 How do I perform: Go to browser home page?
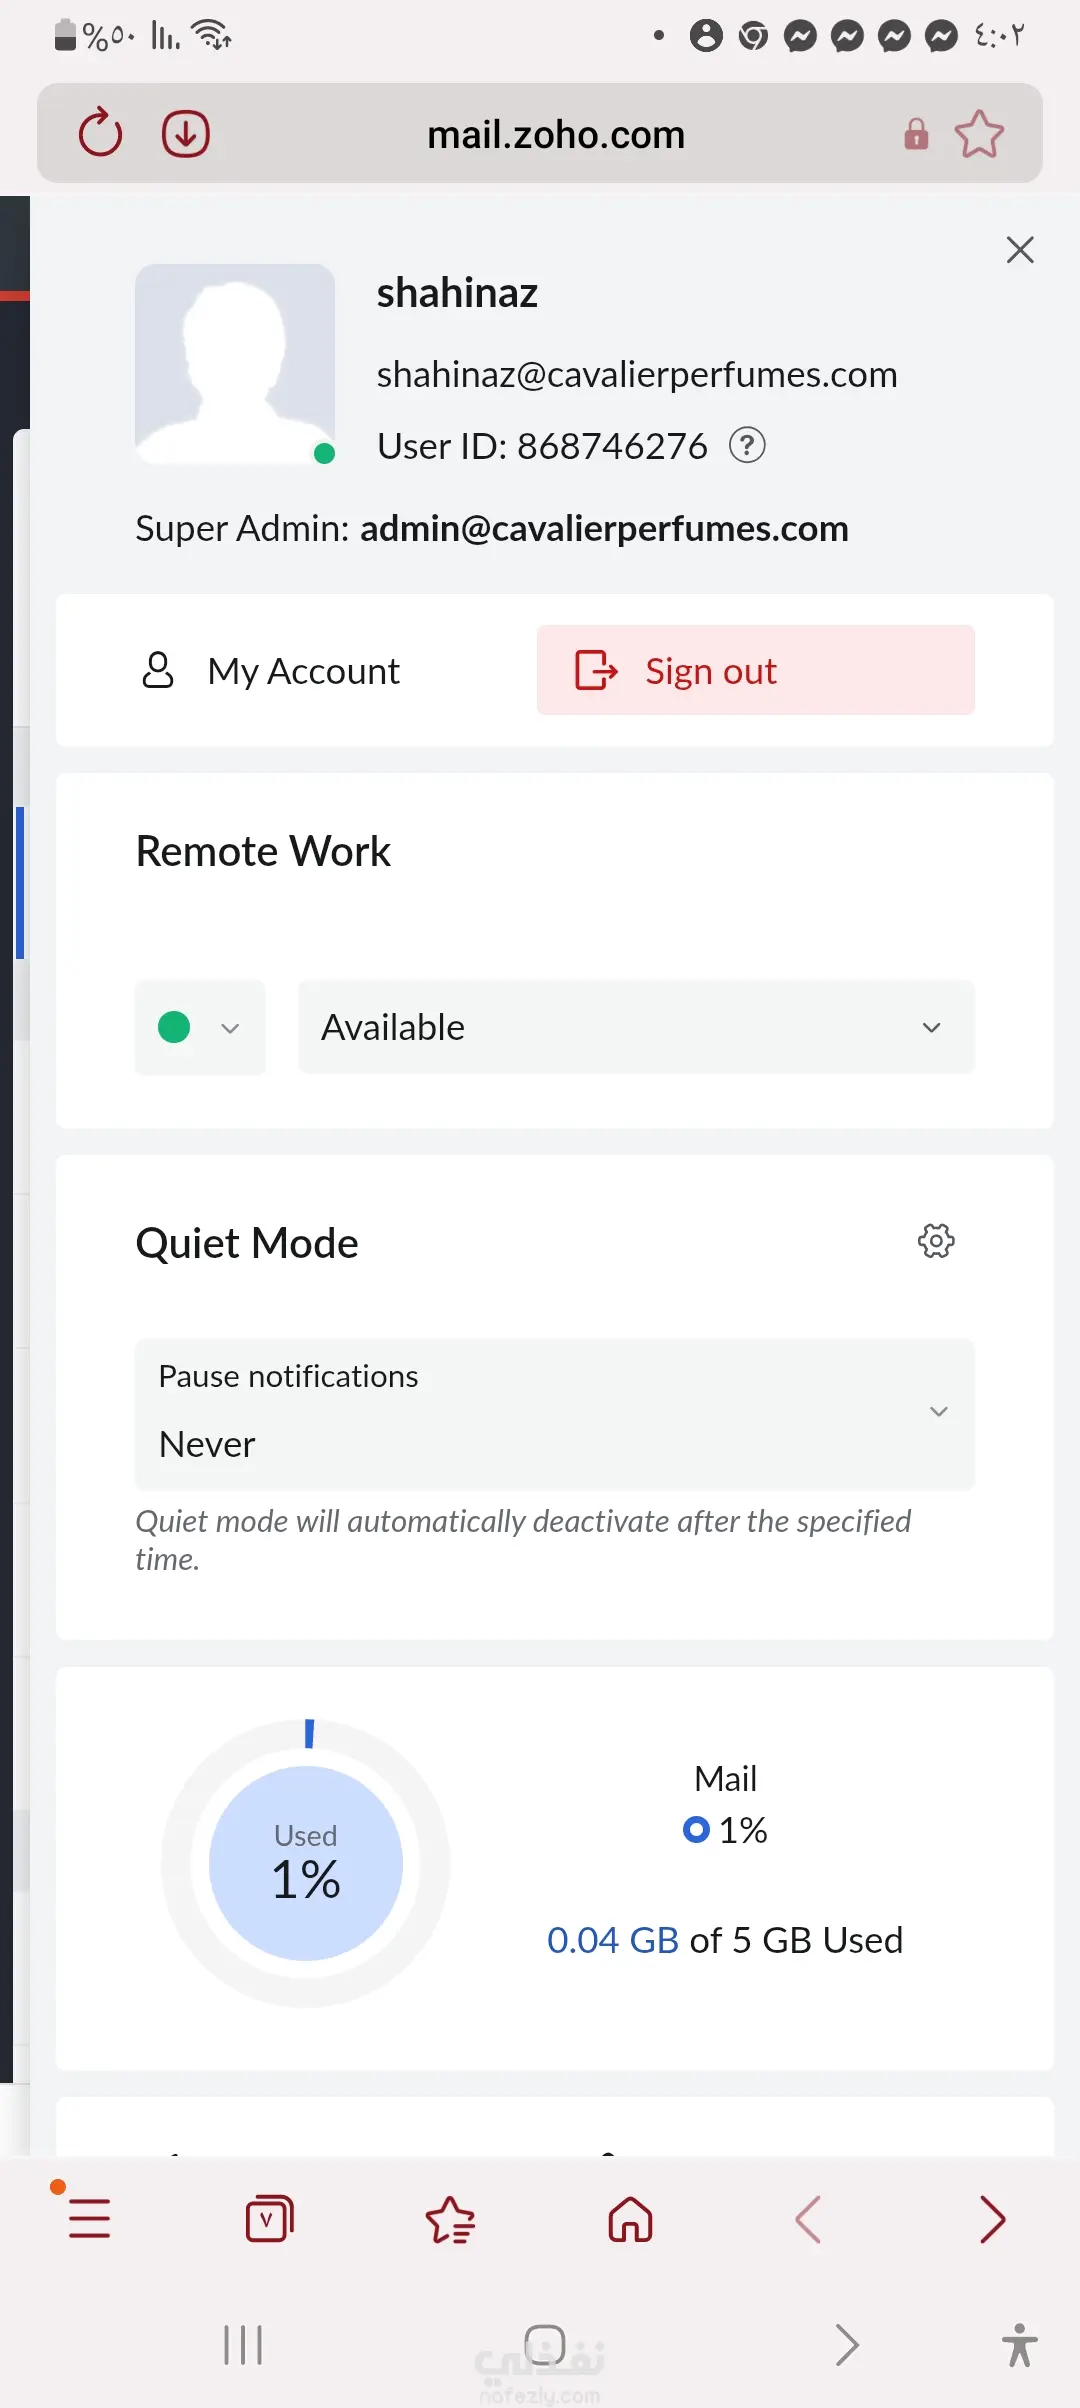coord(630,2219)
